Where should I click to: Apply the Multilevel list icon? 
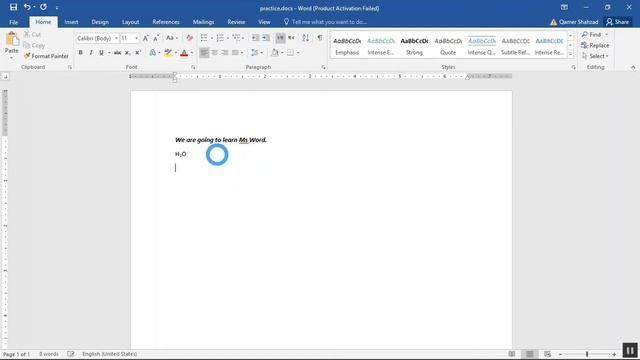tap(236, 38)
